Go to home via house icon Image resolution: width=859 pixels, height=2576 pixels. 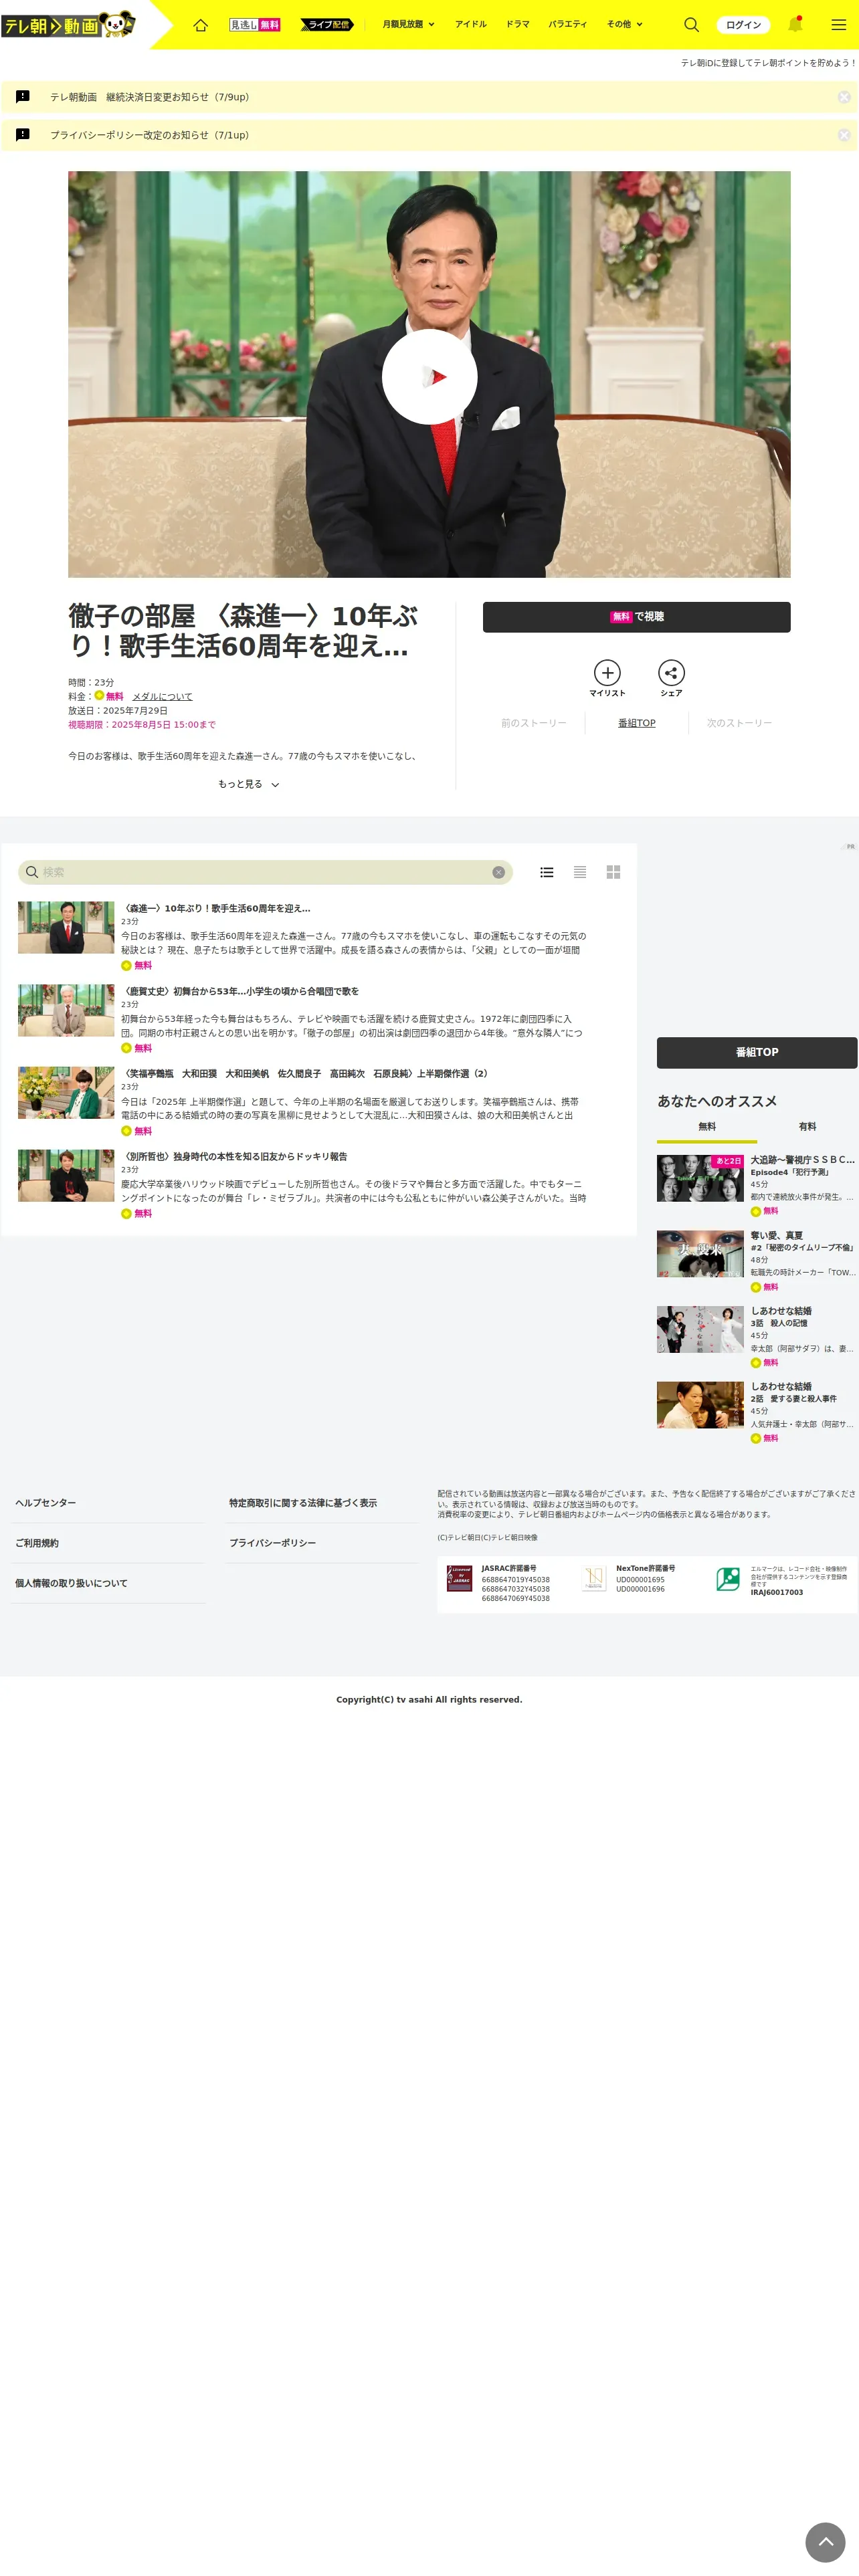point(200,24)
